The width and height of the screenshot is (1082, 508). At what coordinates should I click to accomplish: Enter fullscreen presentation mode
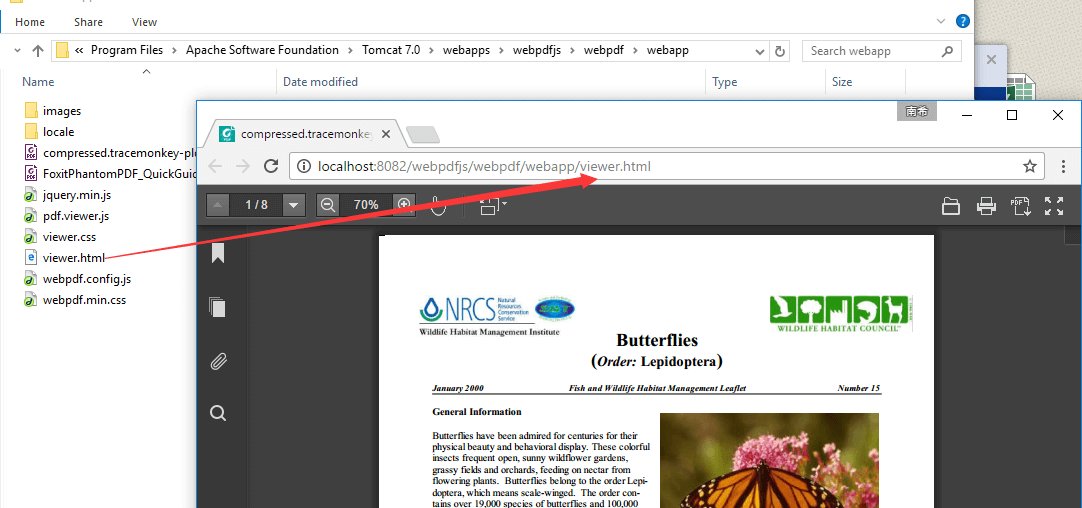[x=1054, y=206]
